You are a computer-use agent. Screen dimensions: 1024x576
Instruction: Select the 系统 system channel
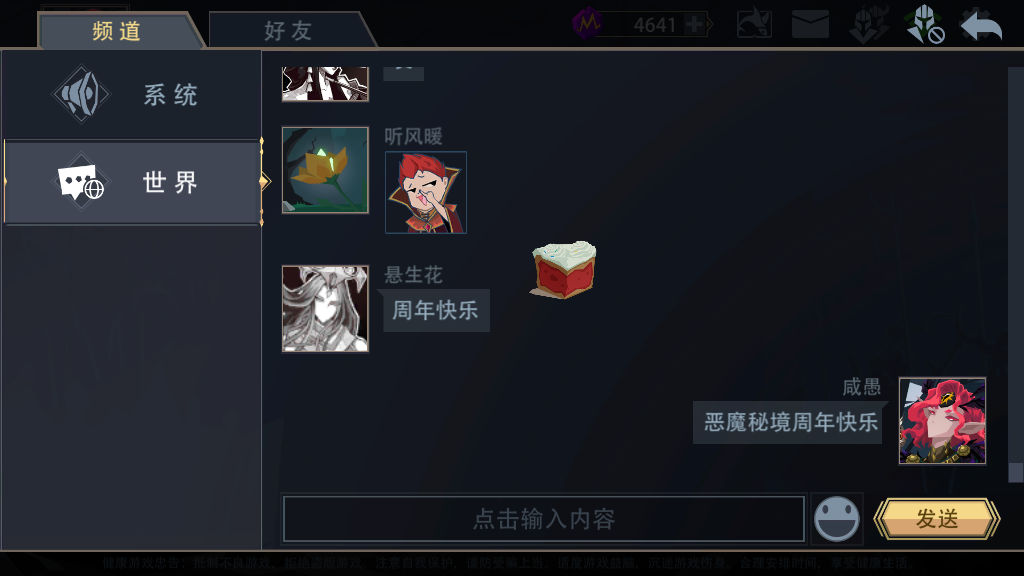pos(131,95)
